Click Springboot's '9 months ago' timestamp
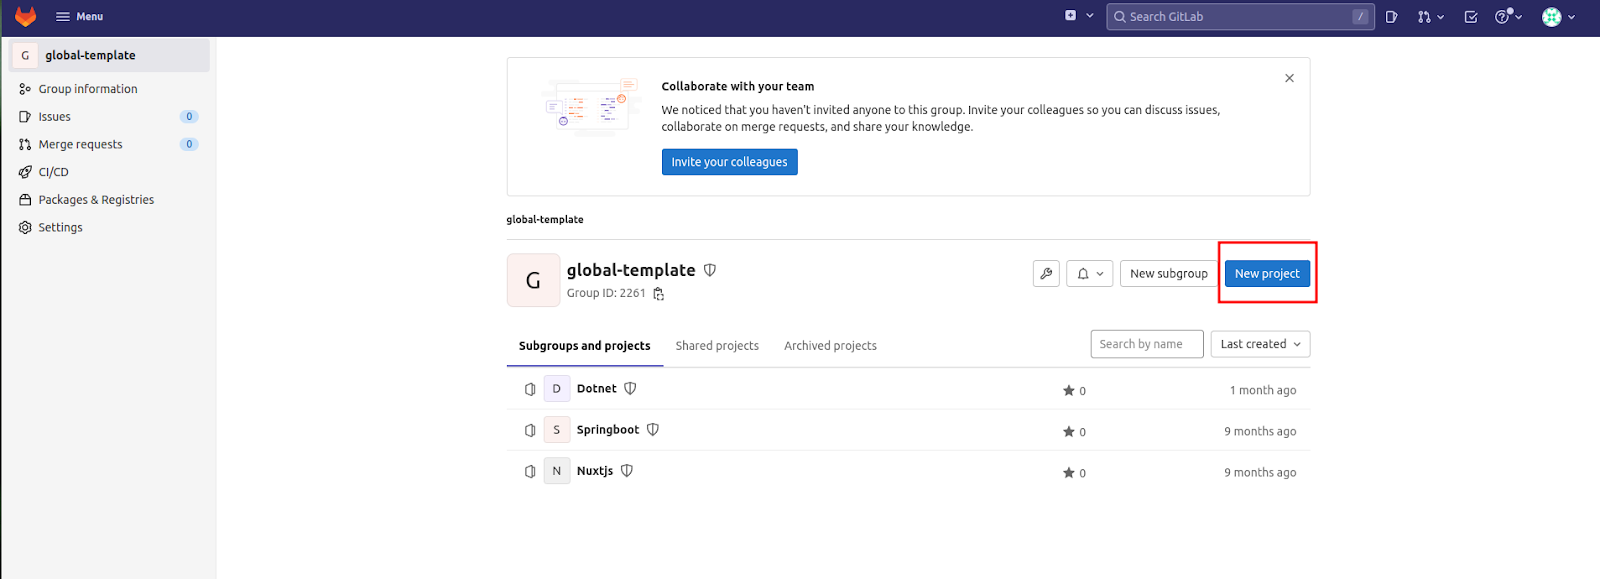 1260,432
